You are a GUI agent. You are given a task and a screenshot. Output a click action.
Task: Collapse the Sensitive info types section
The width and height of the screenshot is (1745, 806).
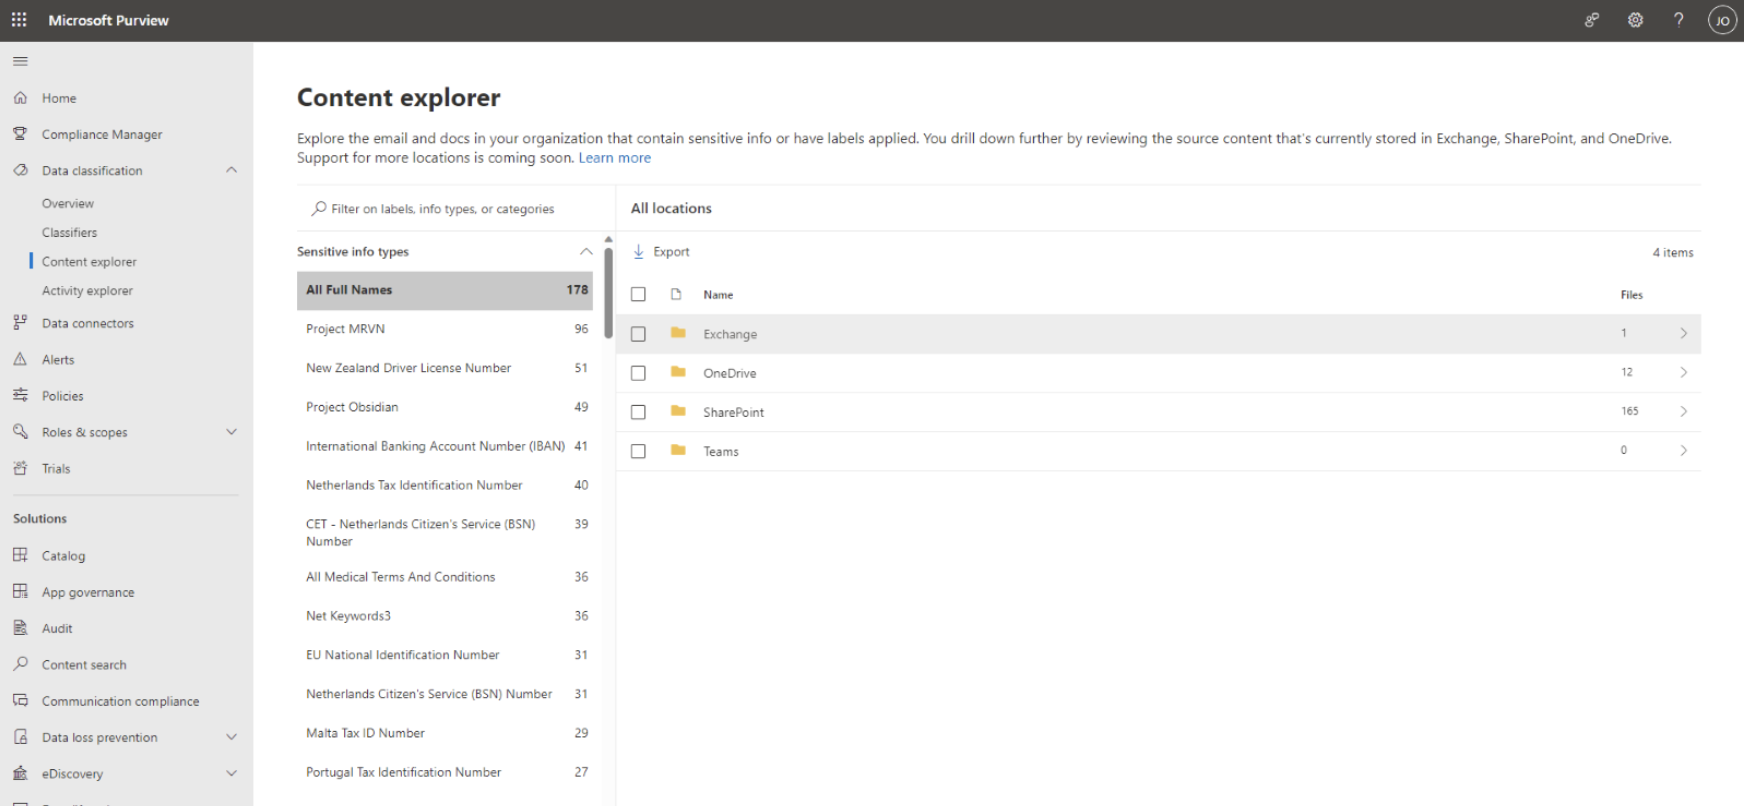(x=586, y=252)
